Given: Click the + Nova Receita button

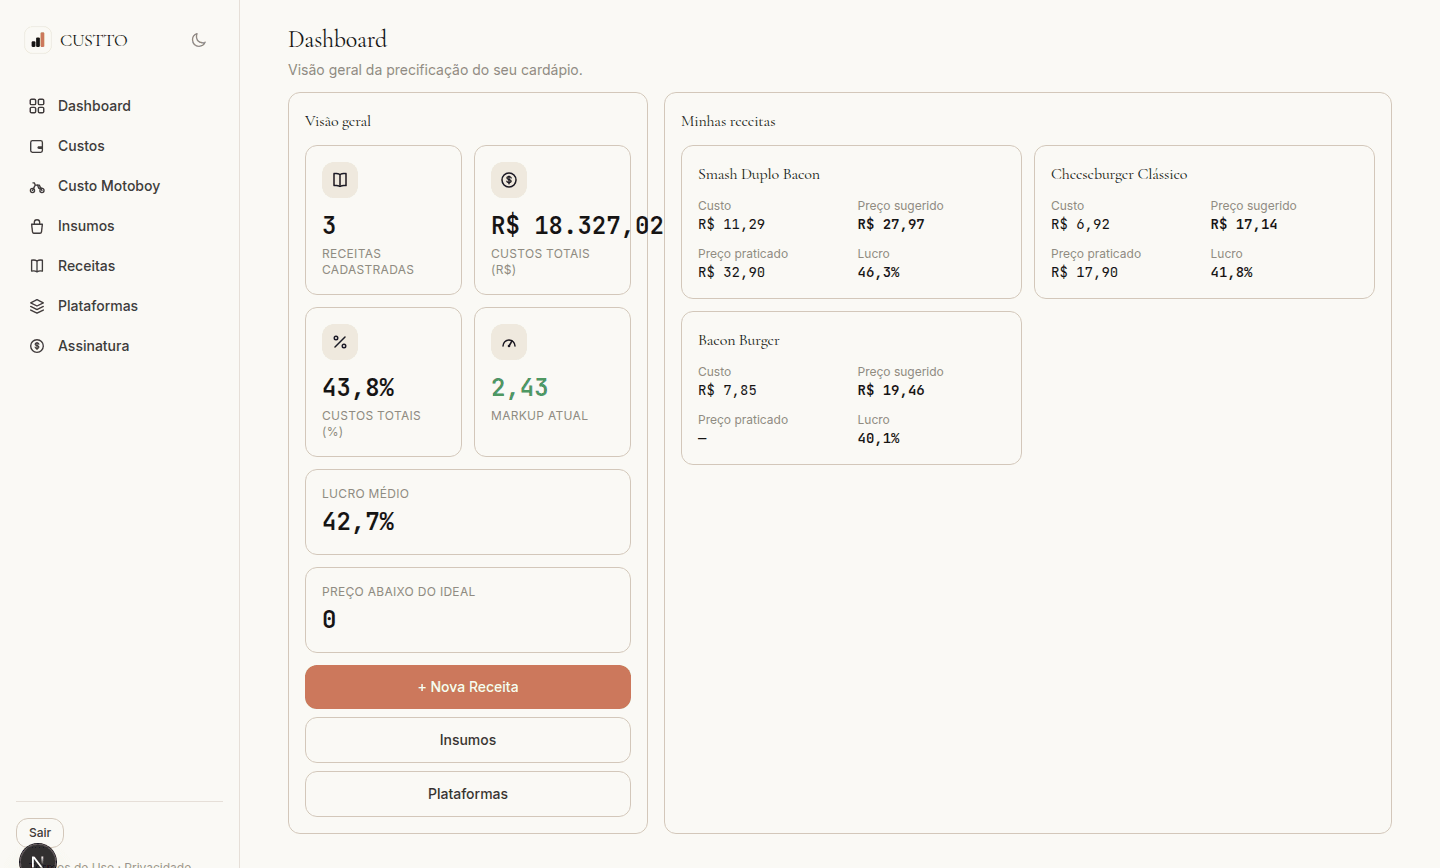Looking at the screenshot, I should pos(468,687).
